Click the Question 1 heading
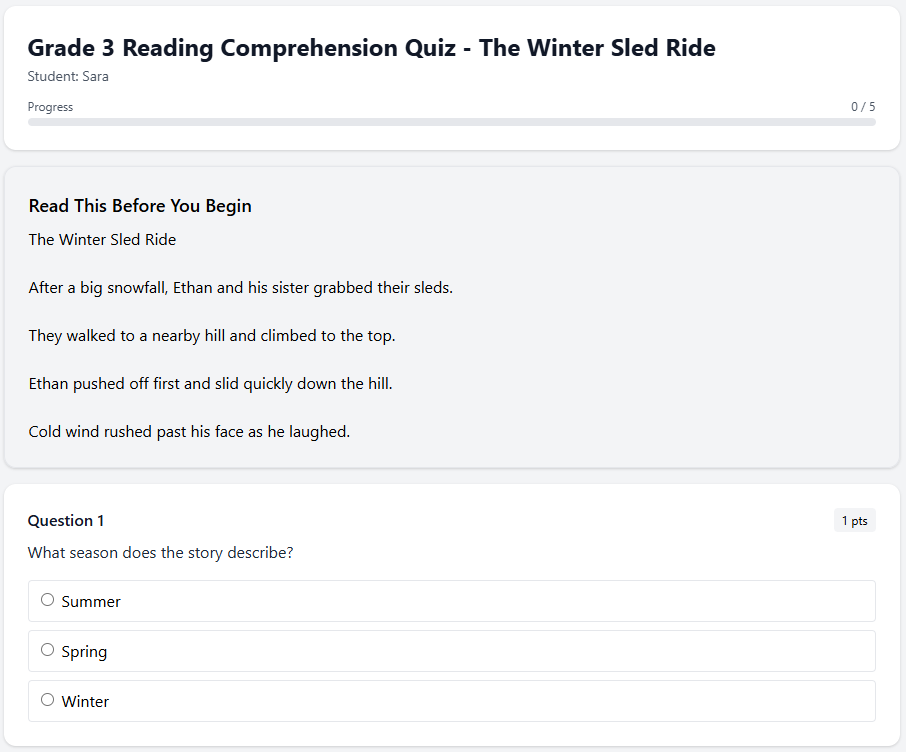 click(x=66, y=520)
